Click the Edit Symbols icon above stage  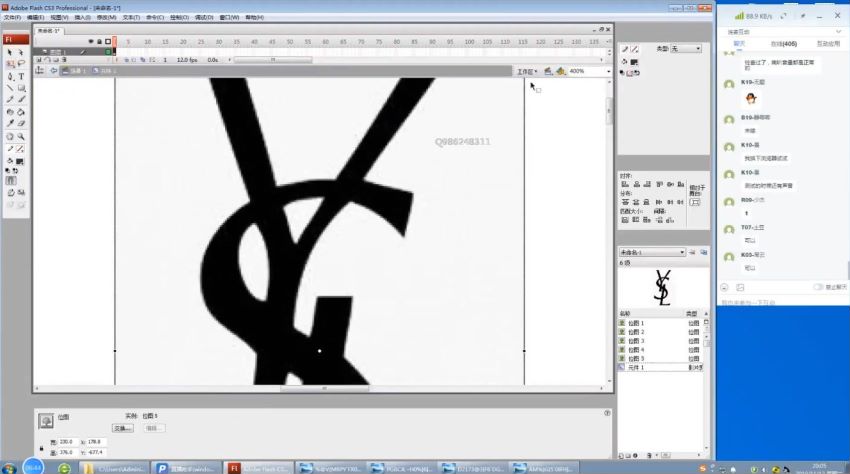pyautogui.click(x=561, y=71)
